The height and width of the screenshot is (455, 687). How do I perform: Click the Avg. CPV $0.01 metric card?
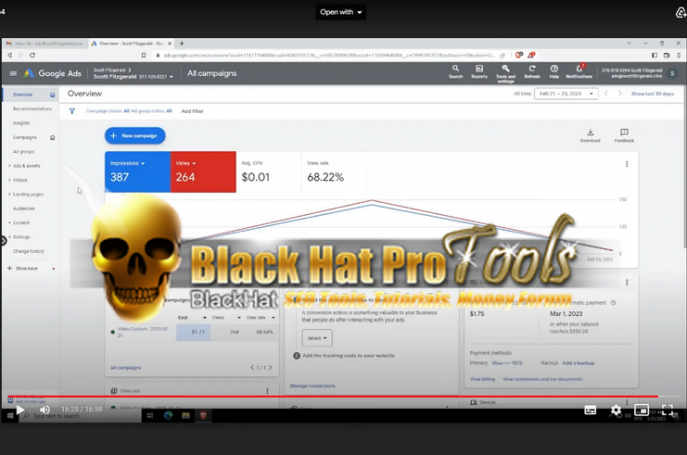pos(269,172)
